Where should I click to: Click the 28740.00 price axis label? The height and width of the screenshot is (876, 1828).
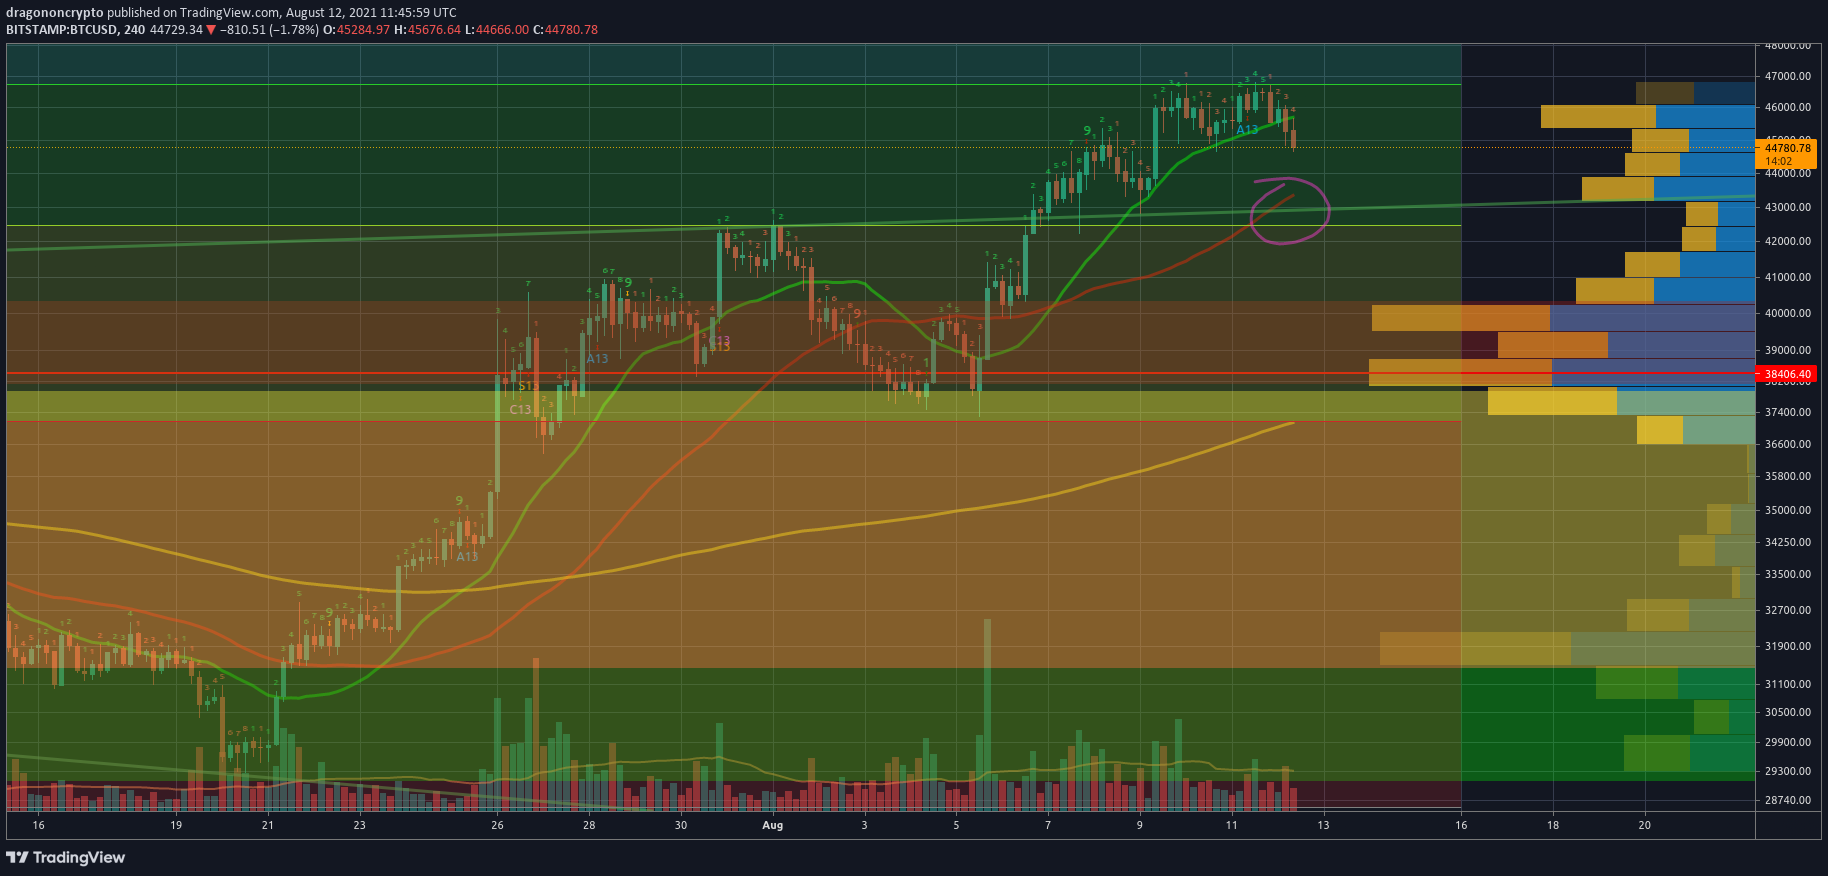(1787, 800)
